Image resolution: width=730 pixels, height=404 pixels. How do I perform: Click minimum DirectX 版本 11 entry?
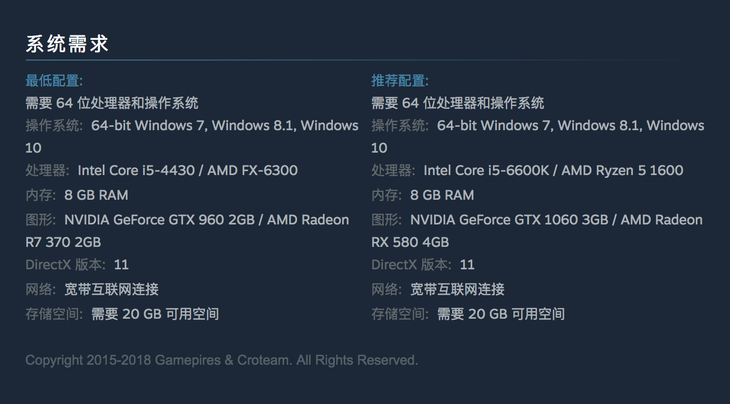77,265
